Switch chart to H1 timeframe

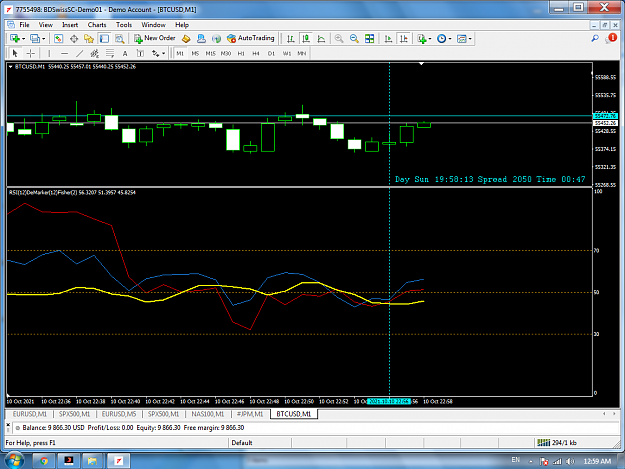tap(241, 53)
